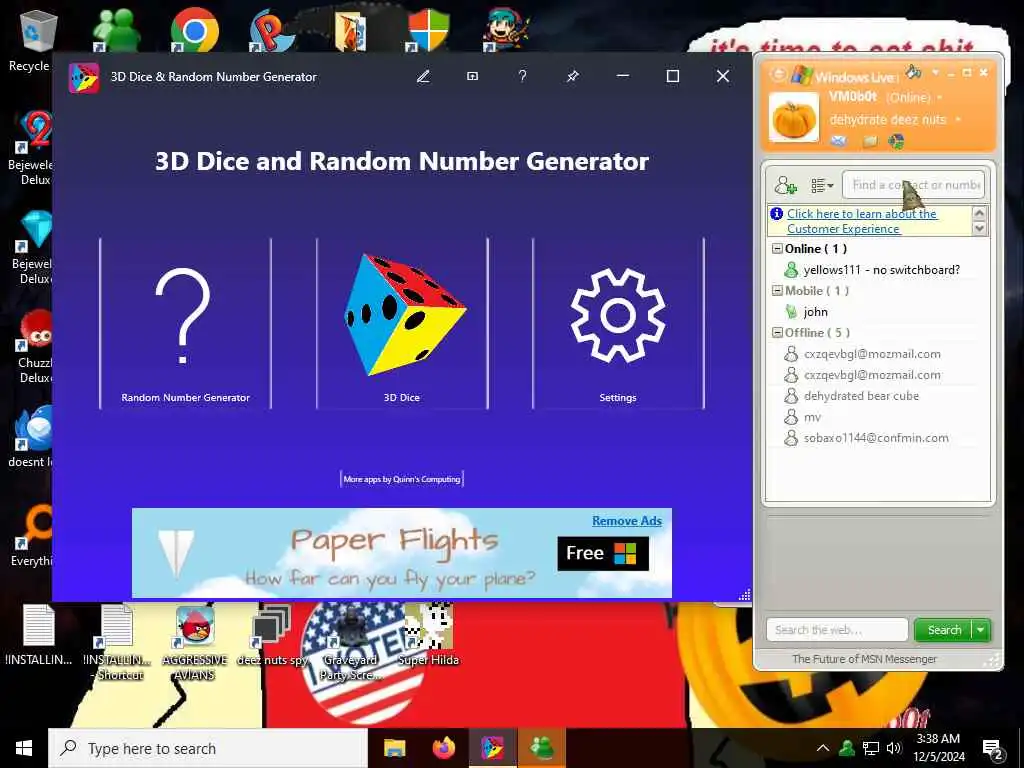Click the folder icon in Messenger header
The width and height of the screenshot is (1024, 768).
[869, 141]
